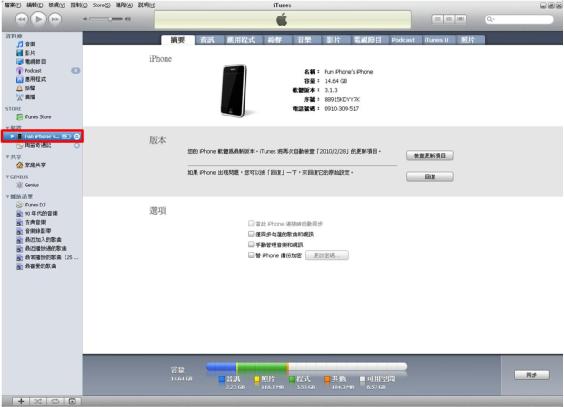564x407 pixels.
Task: Open the 最近播放的歌曲 smart playlist
Action: coord(41,248)
